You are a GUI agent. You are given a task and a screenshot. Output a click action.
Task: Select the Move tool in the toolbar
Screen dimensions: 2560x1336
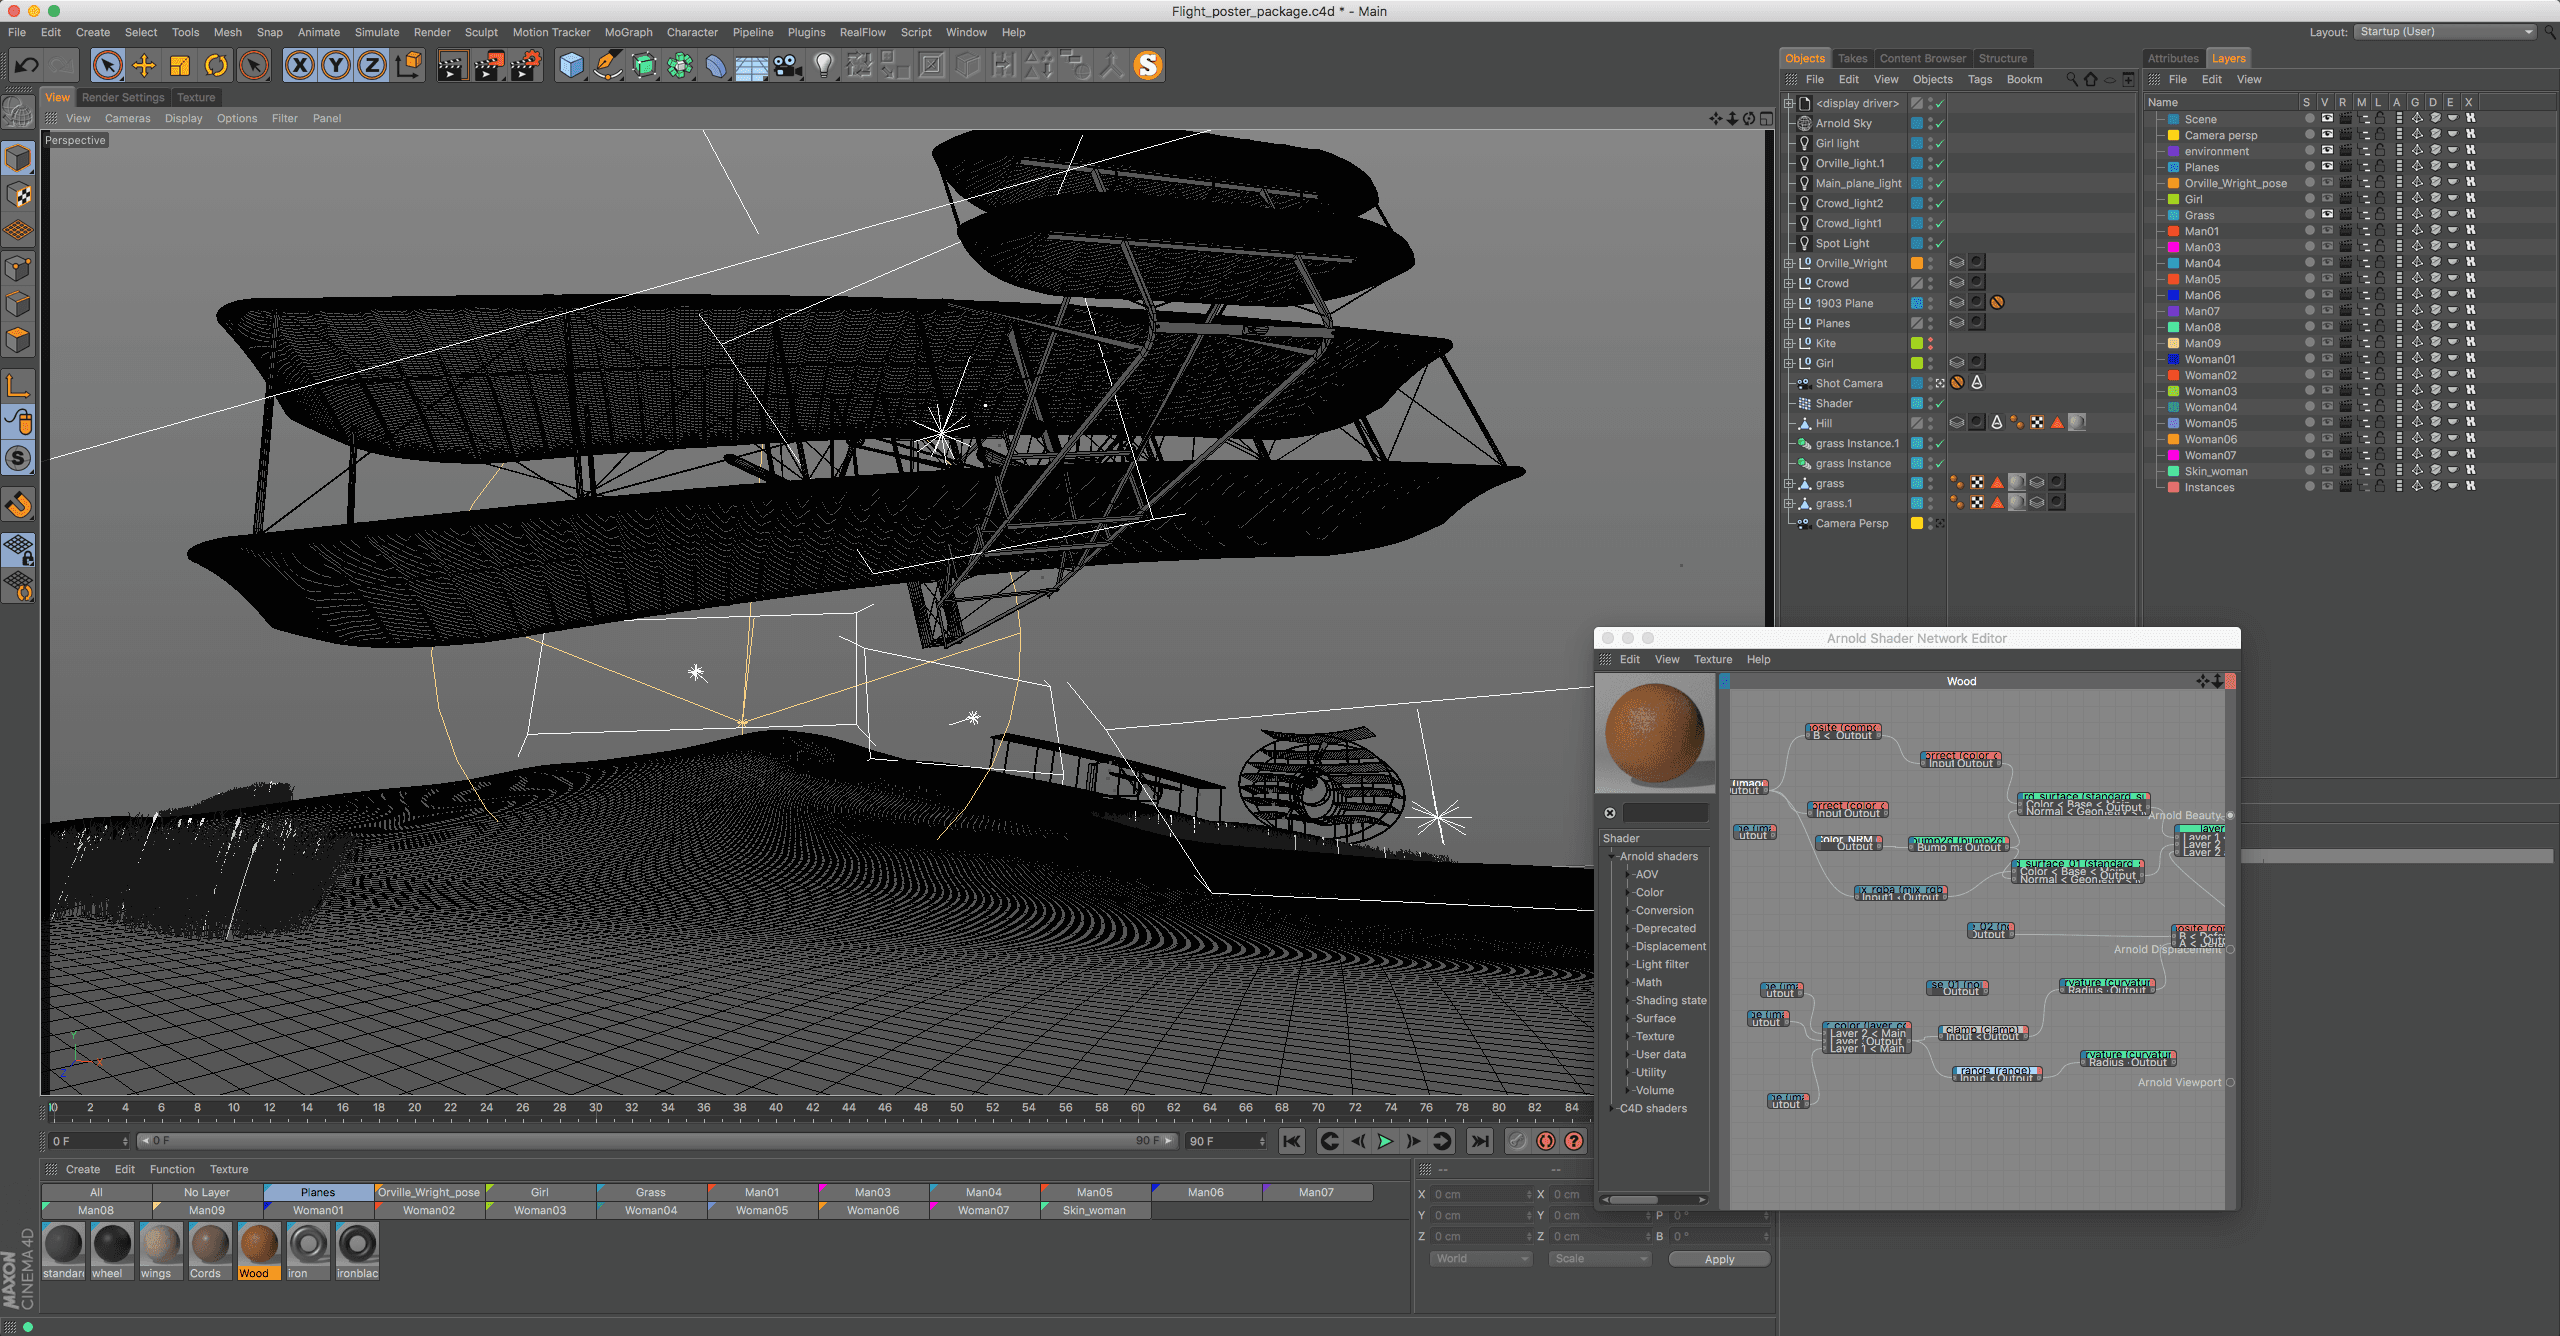144,66
